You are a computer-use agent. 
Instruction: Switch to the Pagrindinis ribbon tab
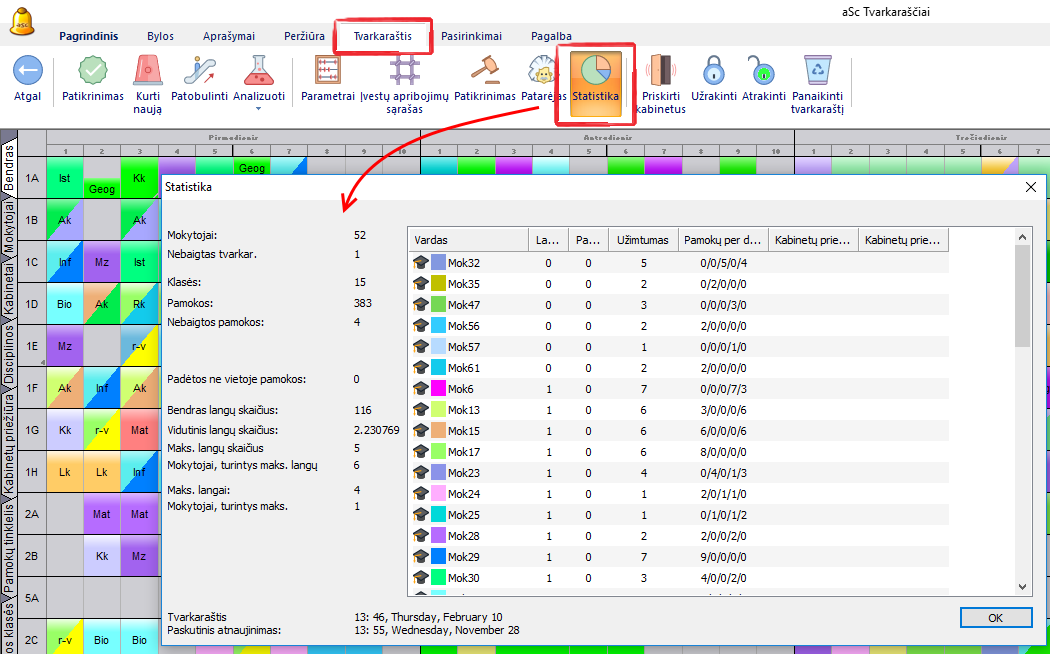pos(88,36)
